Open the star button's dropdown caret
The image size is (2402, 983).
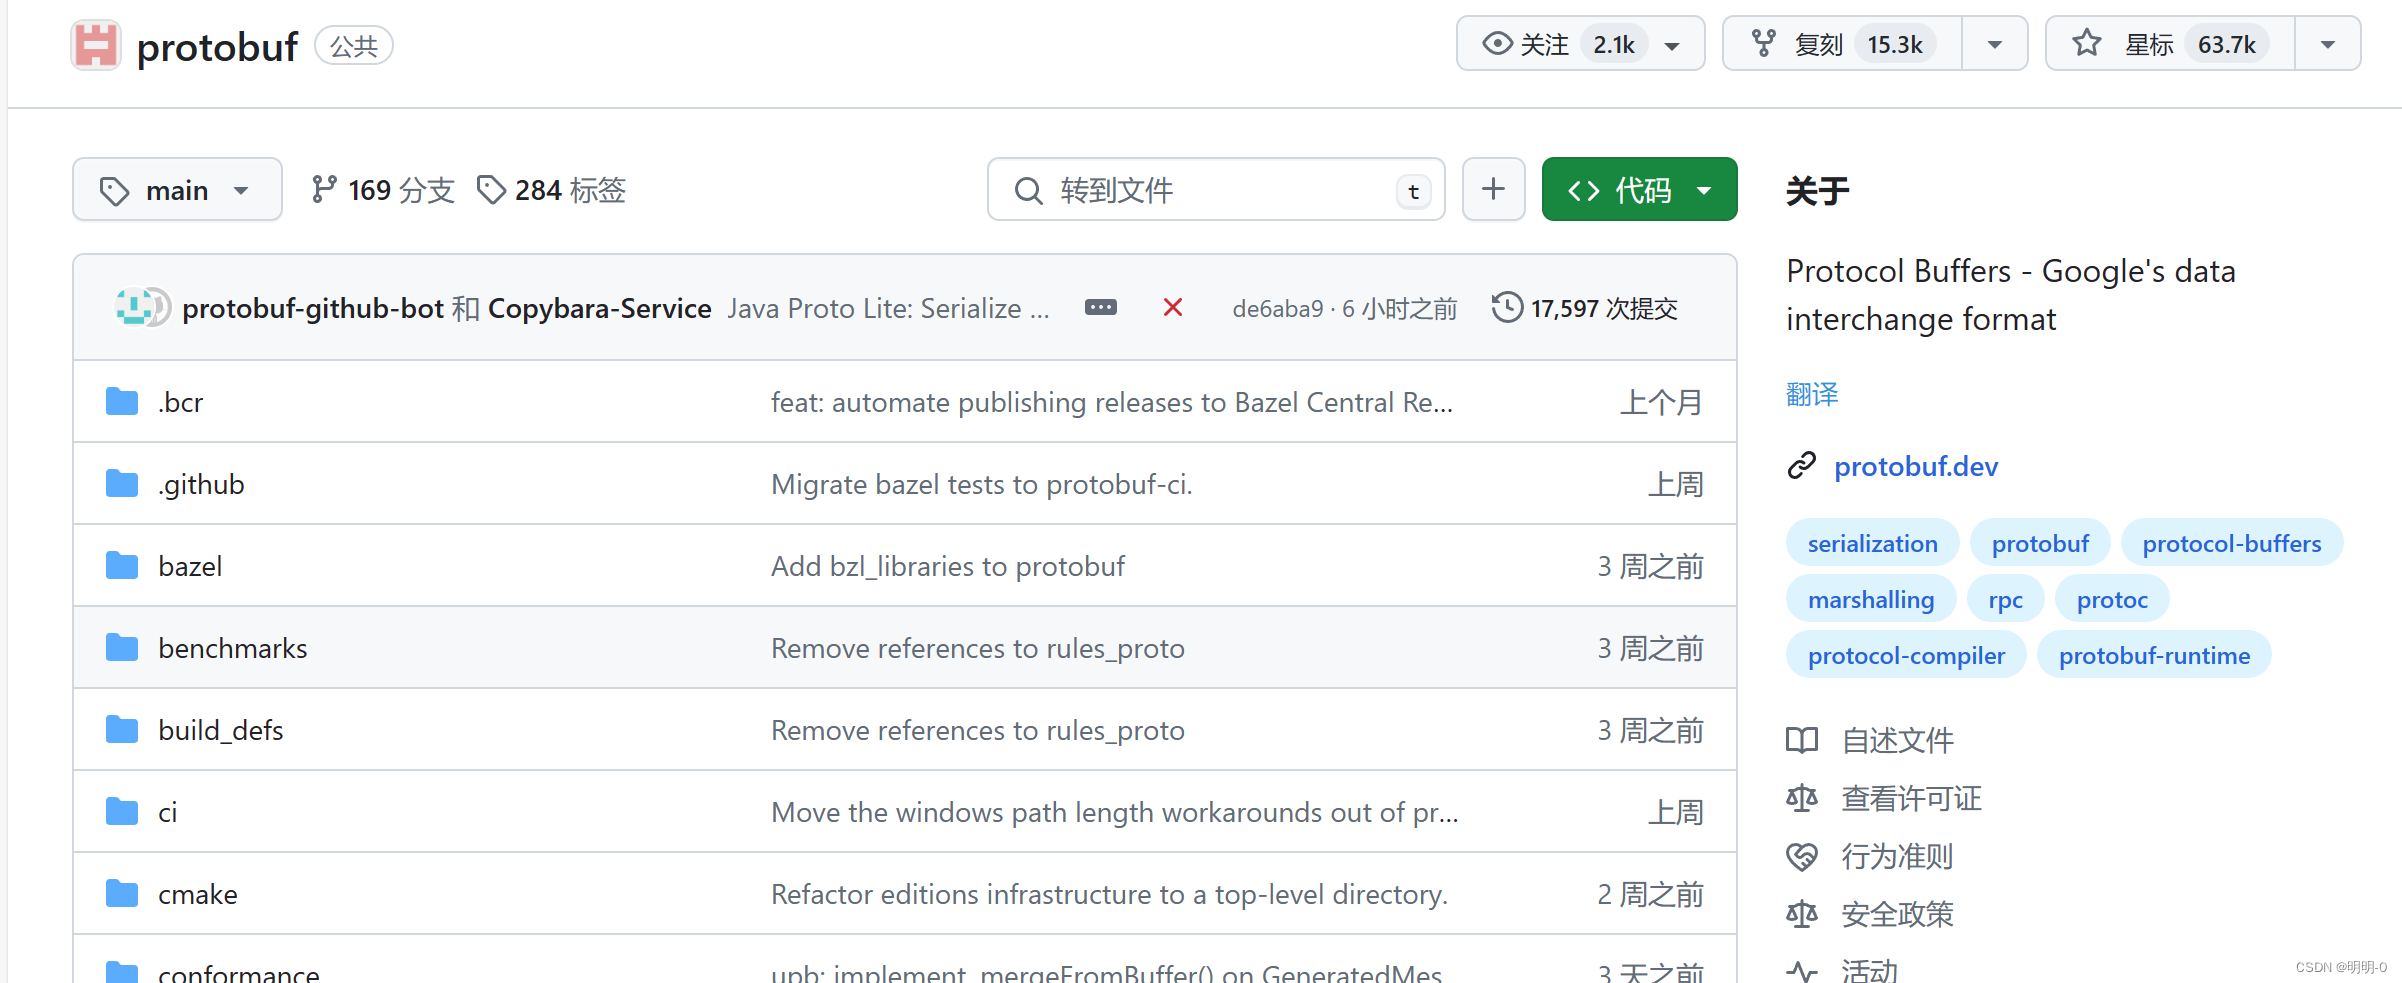coord(2327,43)
